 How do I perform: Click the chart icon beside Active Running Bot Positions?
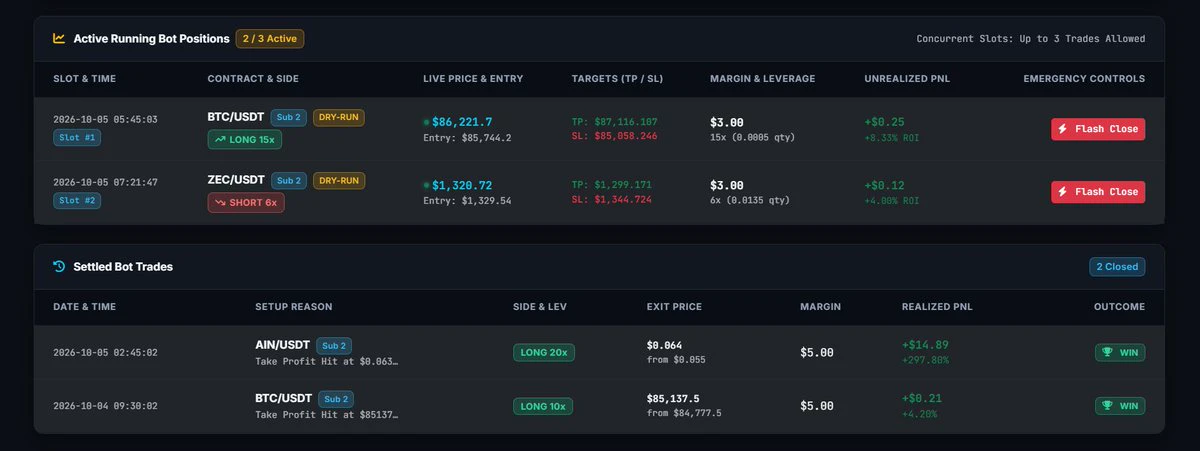pyautogui.click(x=59, y=39)
